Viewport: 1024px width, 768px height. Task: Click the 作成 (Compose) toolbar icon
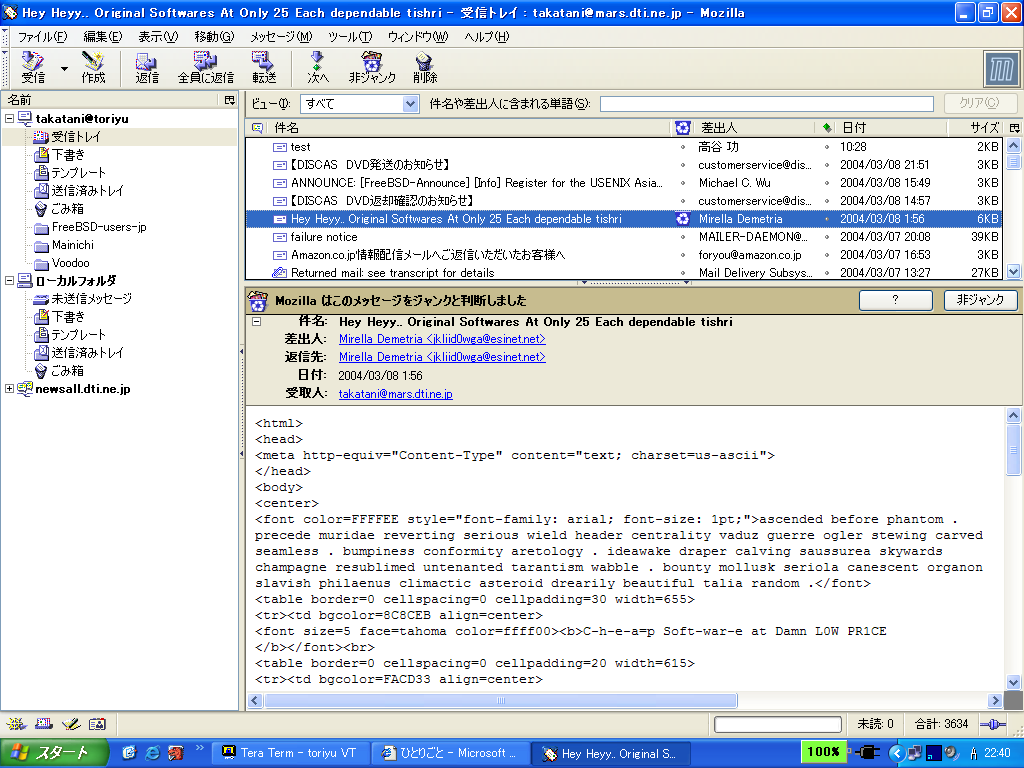click(93, 68)
